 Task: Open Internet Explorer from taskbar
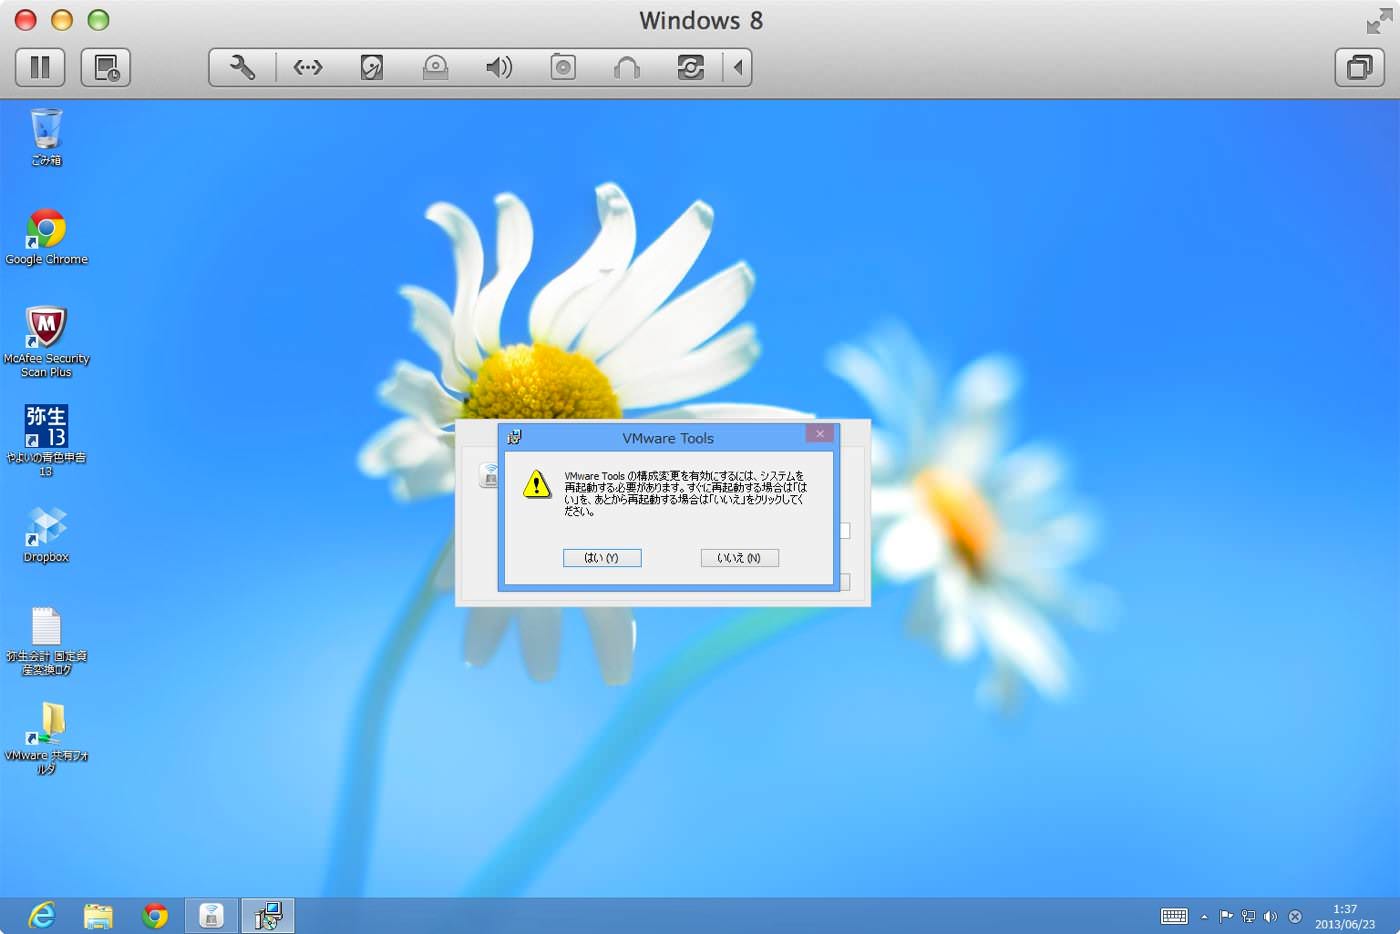[x=42, y=915]
